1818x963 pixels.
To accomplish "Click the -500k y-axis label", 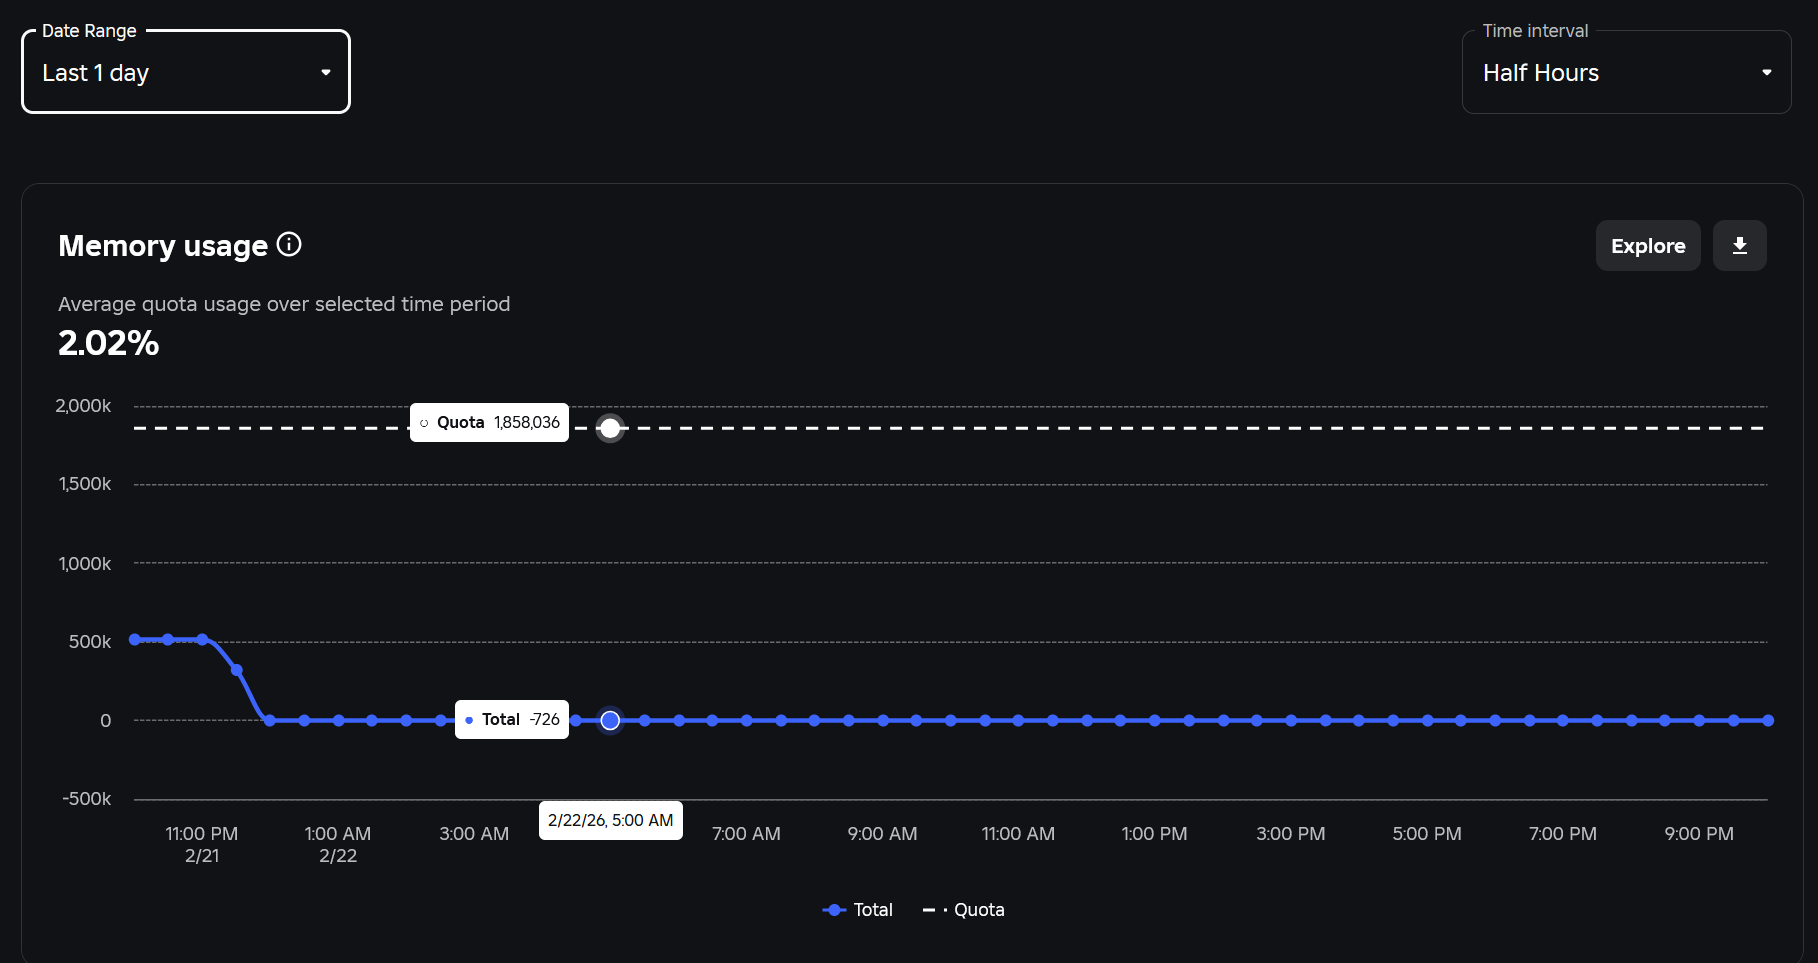I will tap(87, 799).
